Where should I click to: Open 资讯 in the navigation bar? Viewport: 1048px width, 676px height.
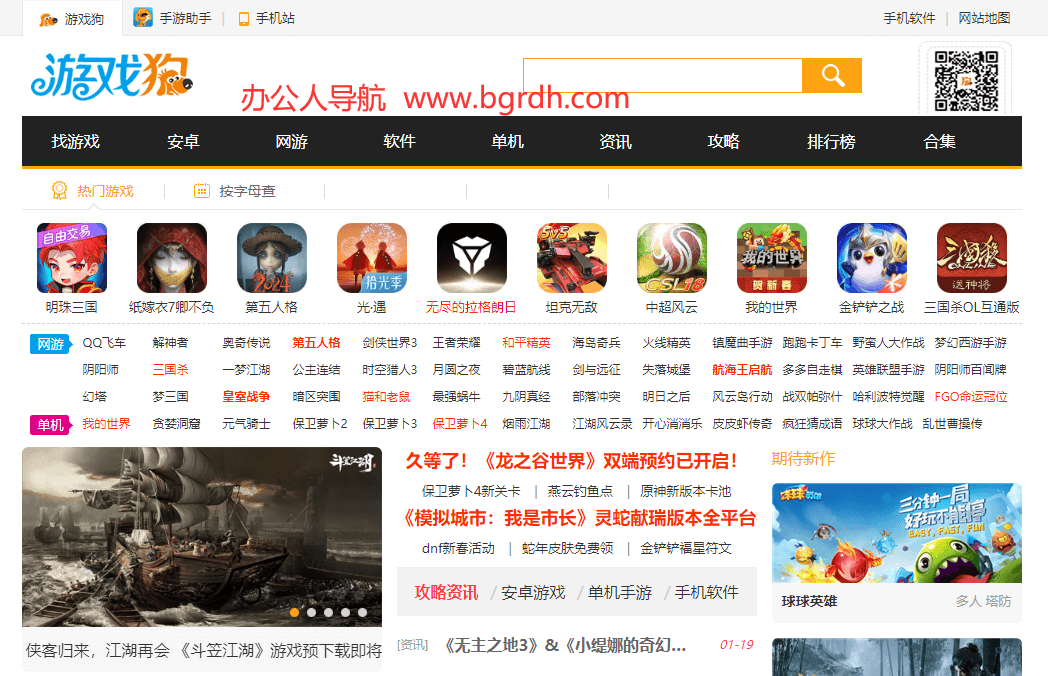(616, 141)
